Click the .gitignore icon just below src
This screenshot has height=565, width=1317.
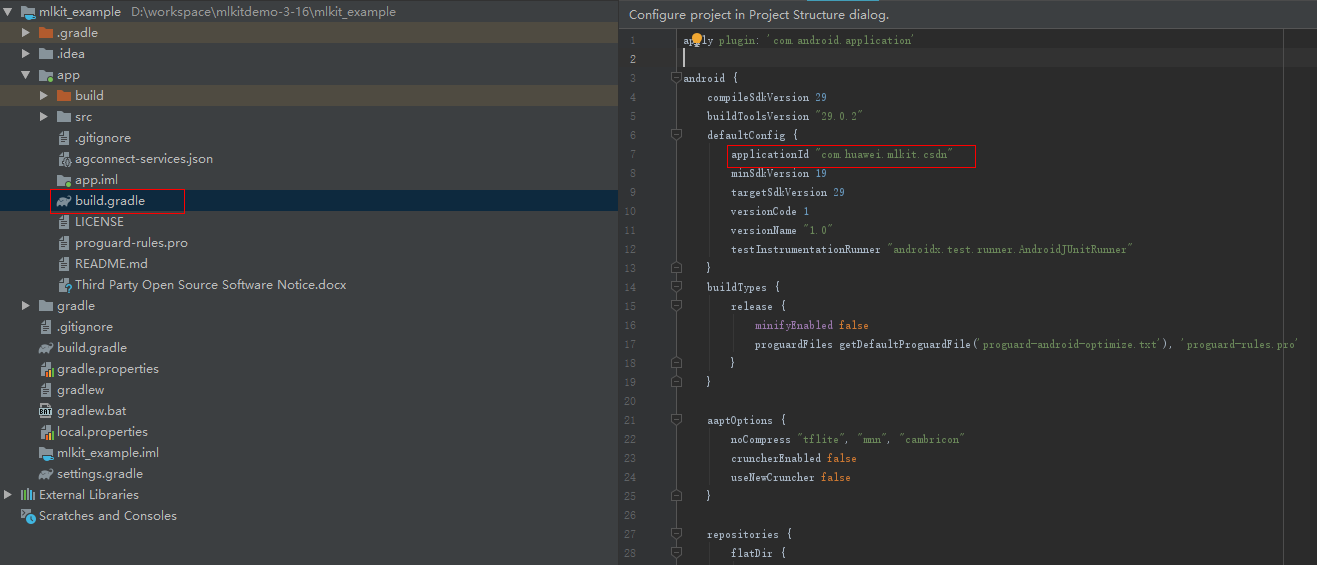pos(64,138)
